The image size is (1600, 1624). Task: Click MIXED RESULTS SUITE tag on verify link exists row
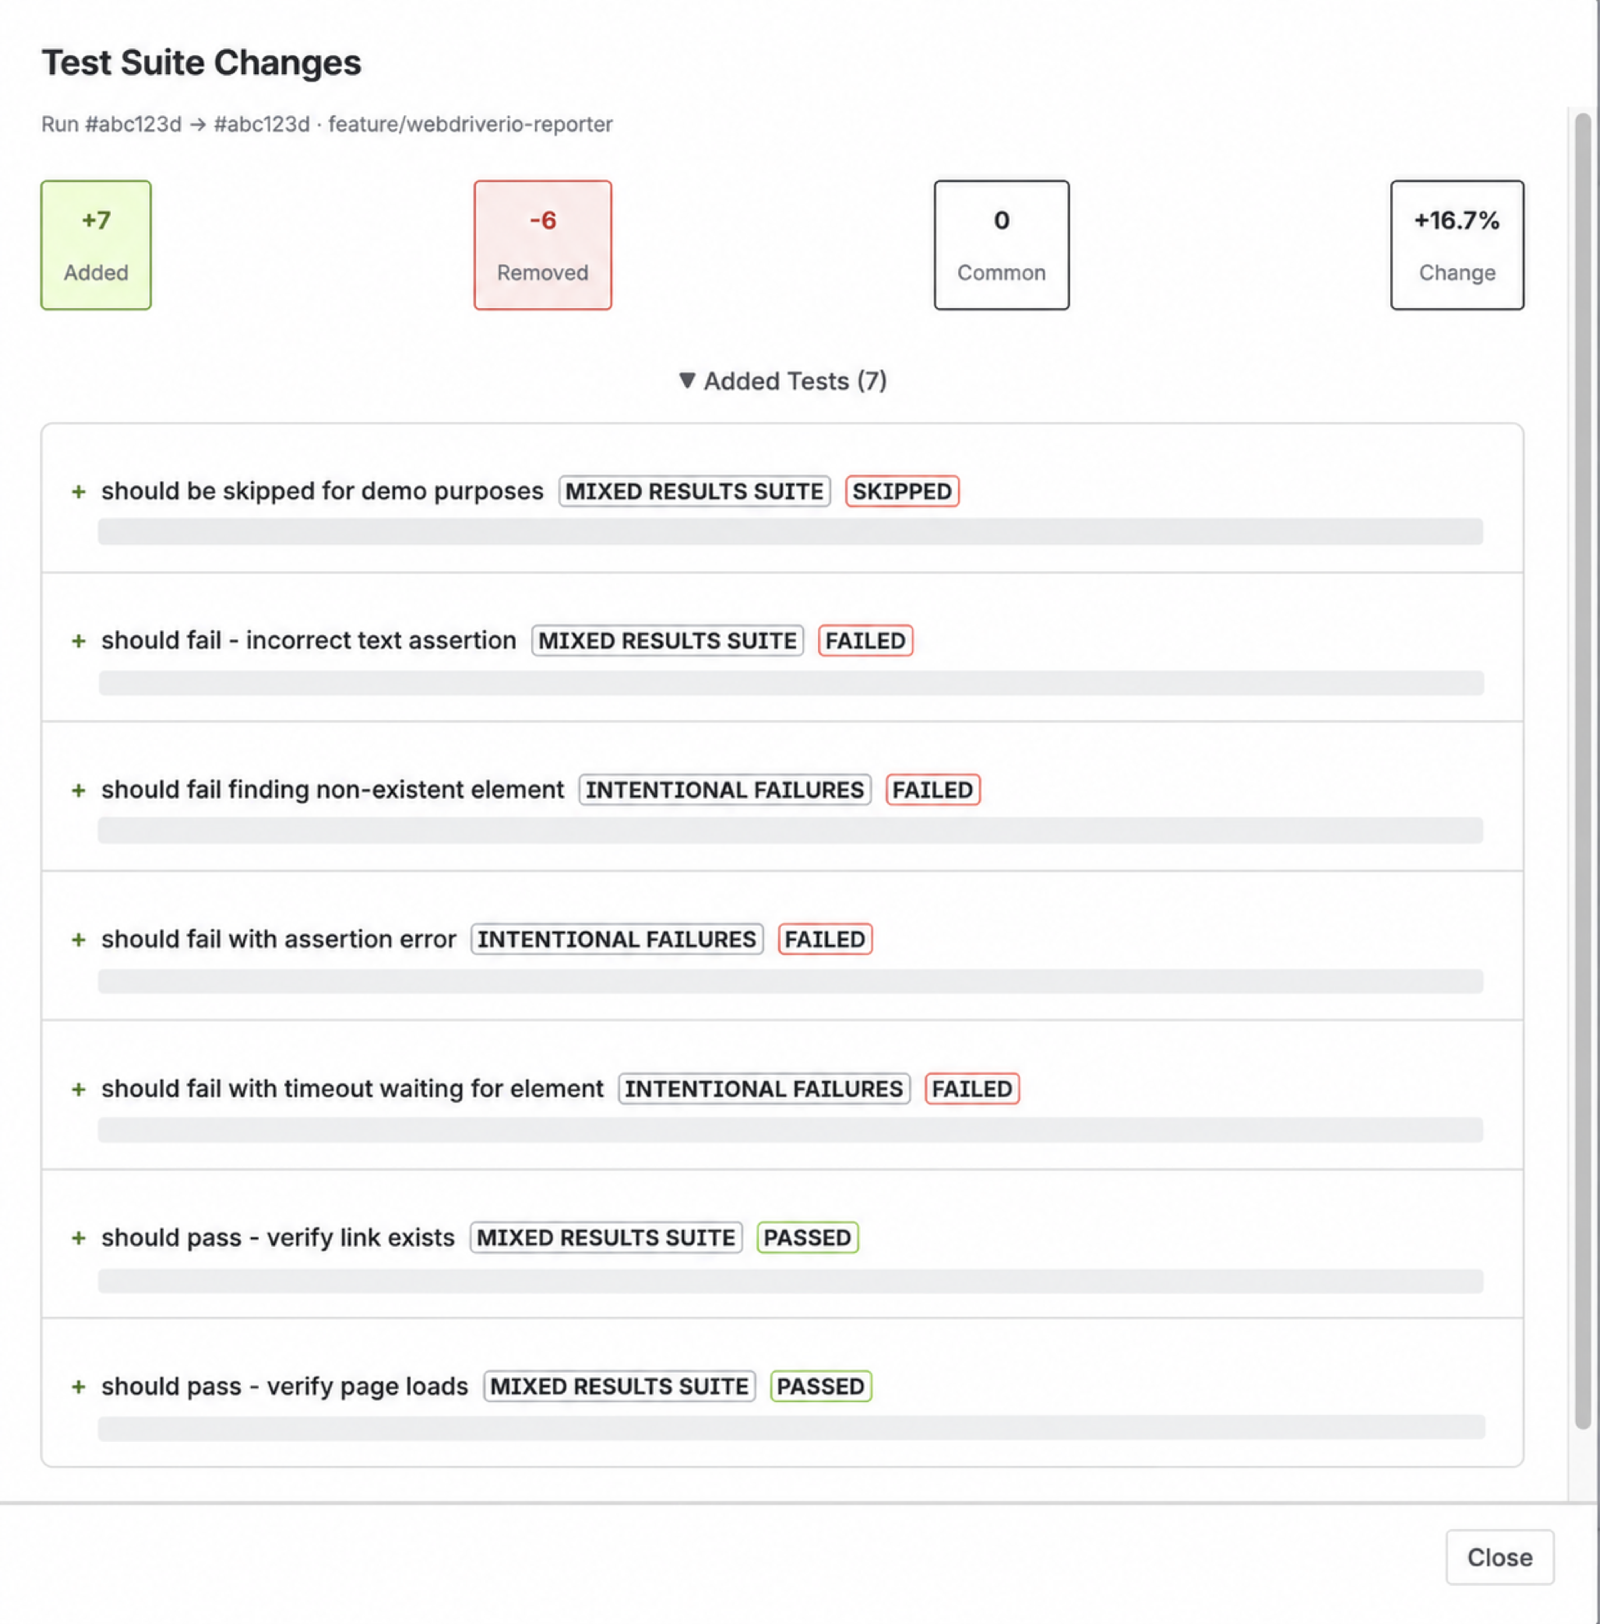tap(606, 1237)
